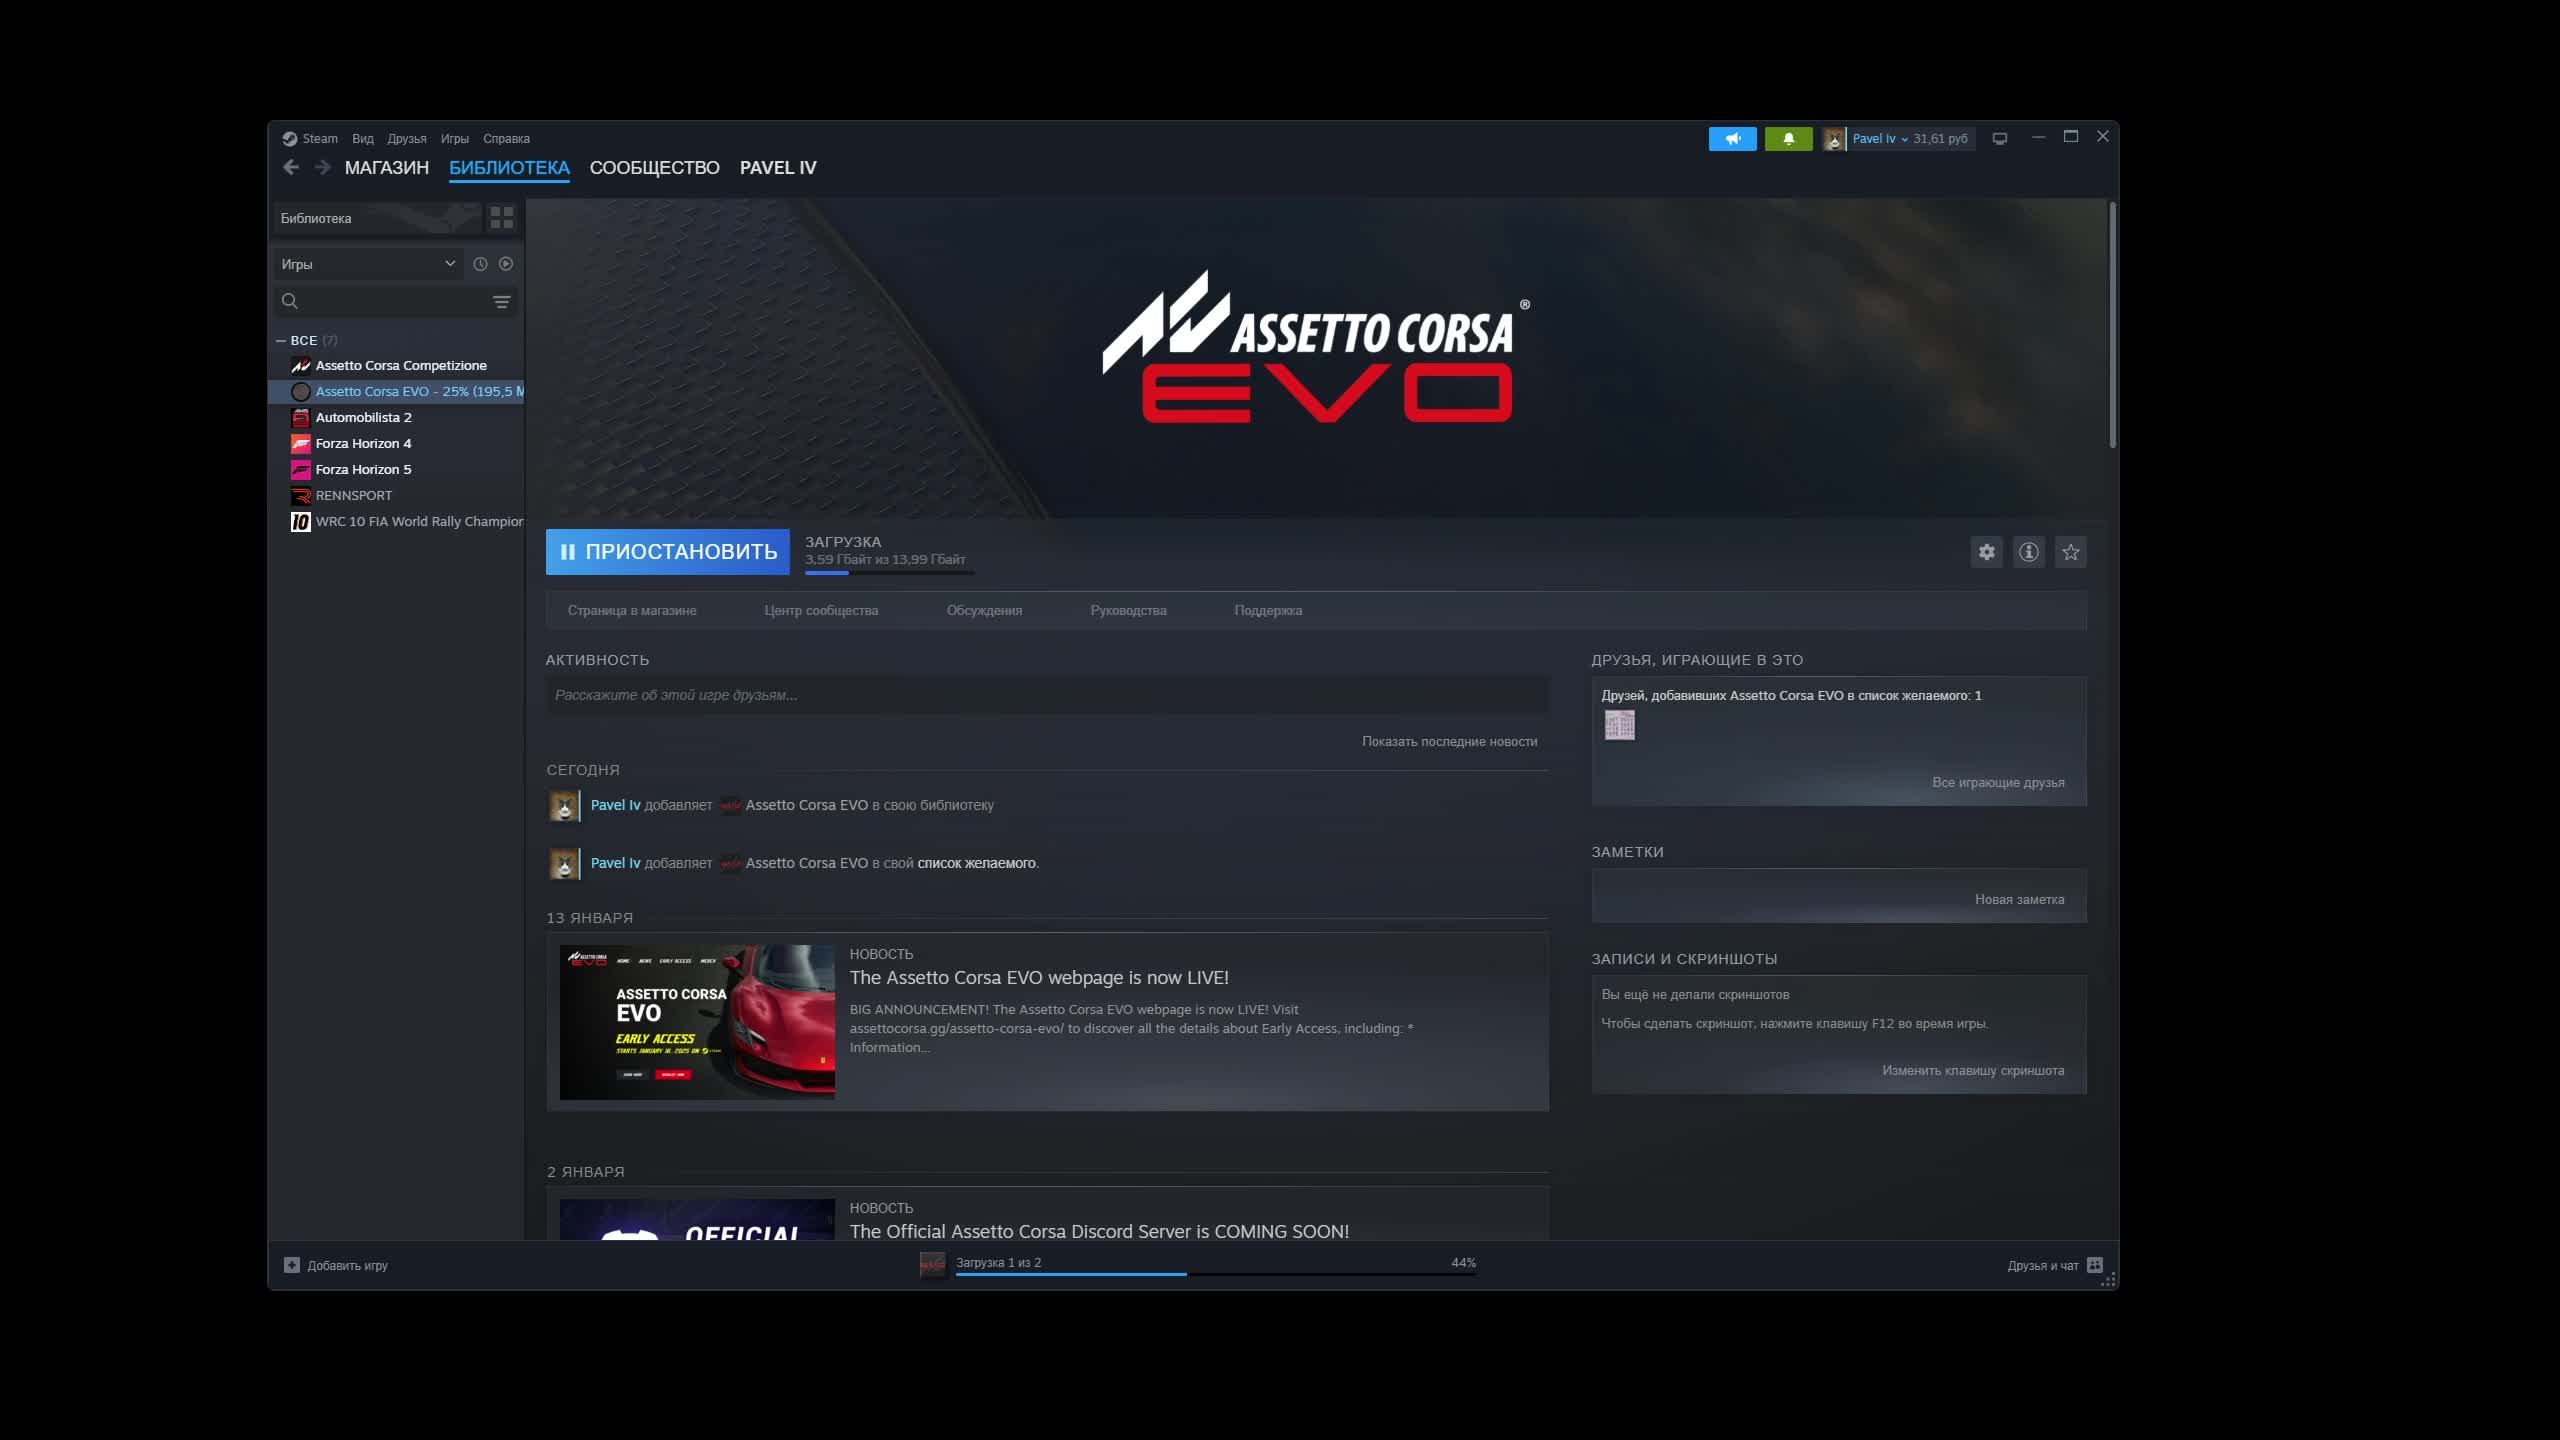Show game info panel icon
The height and width of the screenshot is (1440, 2560).
coord(2028,552)
